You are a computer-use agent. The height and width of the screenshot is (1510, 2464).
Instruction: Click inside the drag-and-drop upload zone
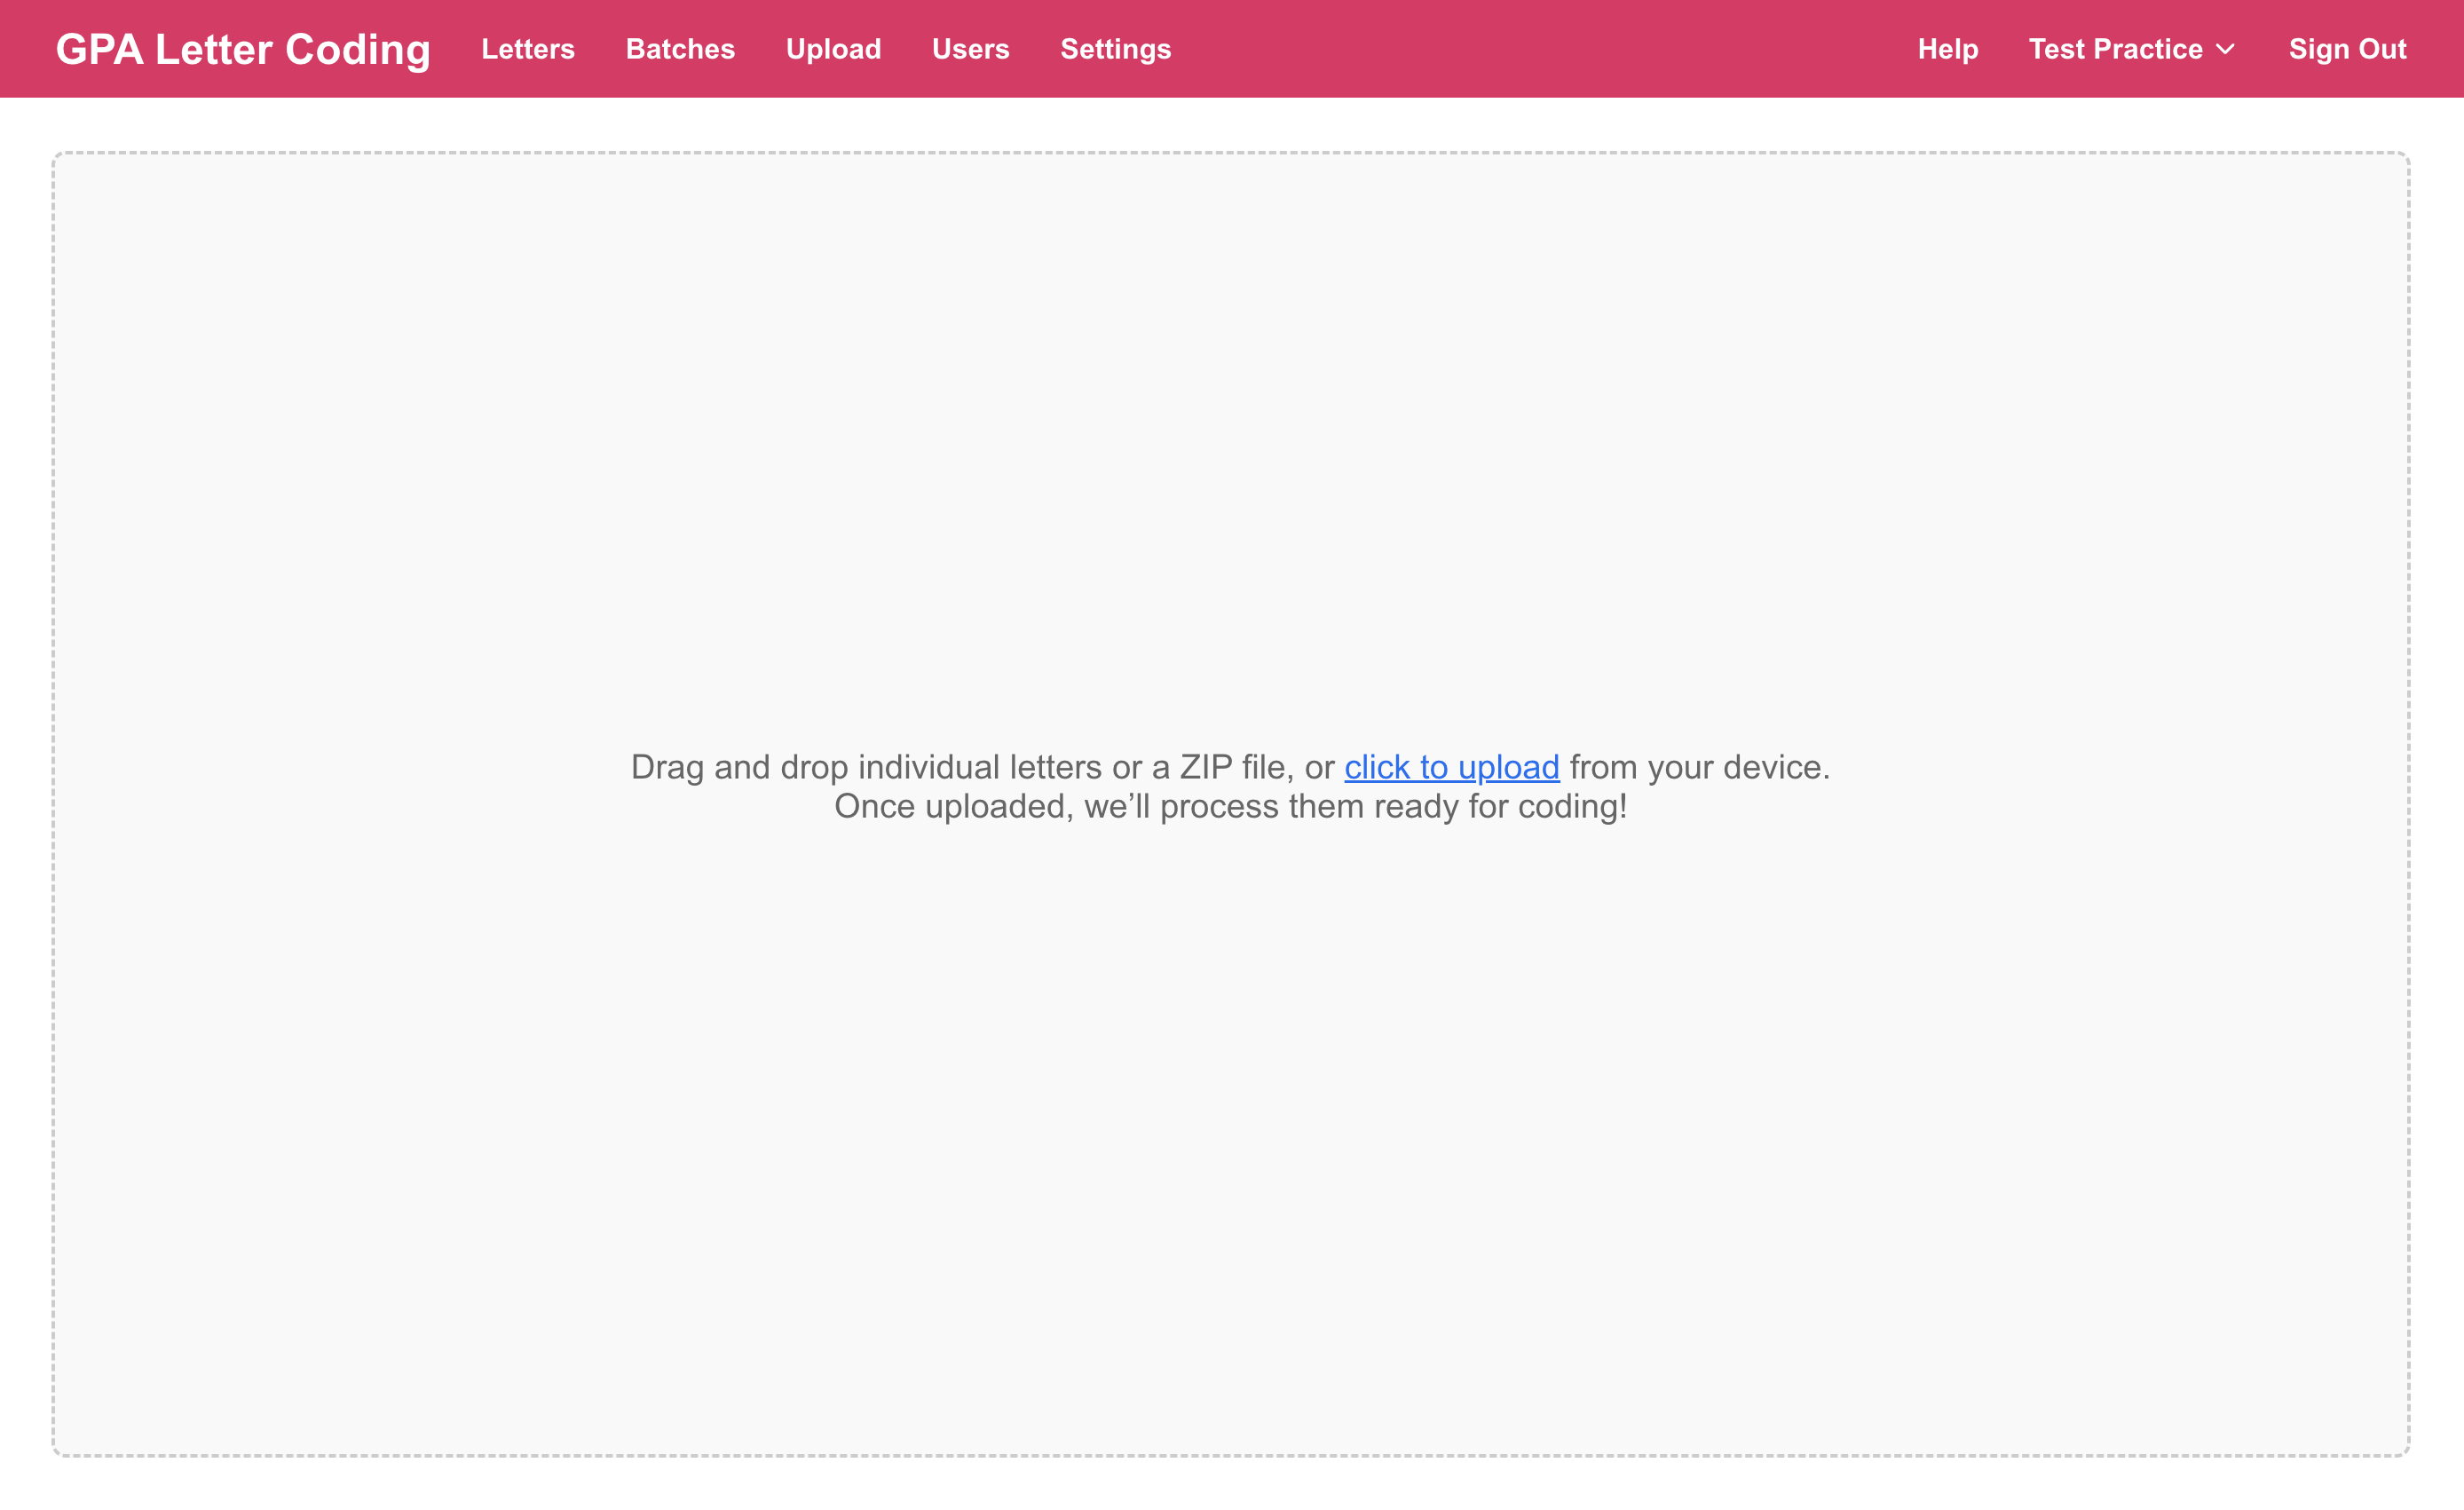(1230, 1100)
